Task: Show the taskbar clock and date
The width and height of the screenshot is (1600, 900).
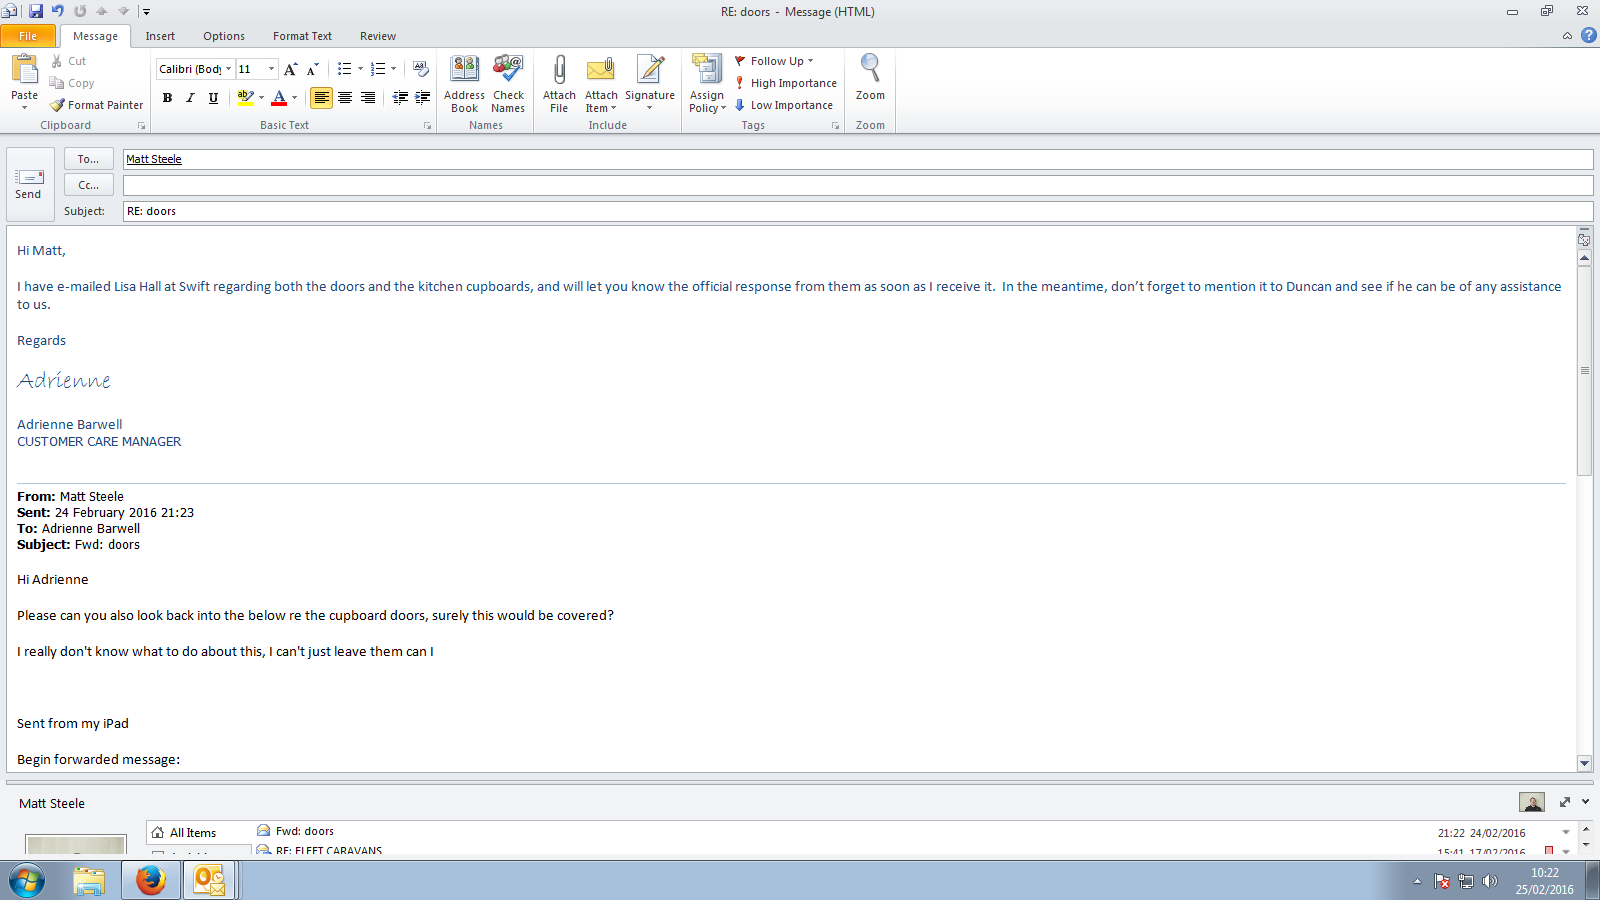Action: (1544, 881)
